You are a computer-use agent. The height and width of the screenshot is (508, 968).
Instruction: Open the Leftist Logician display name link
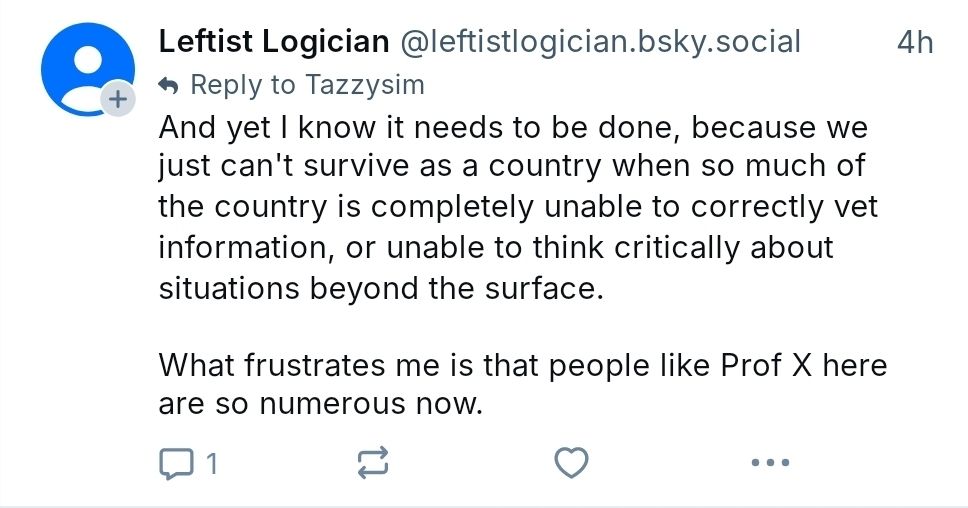point(273,42)
